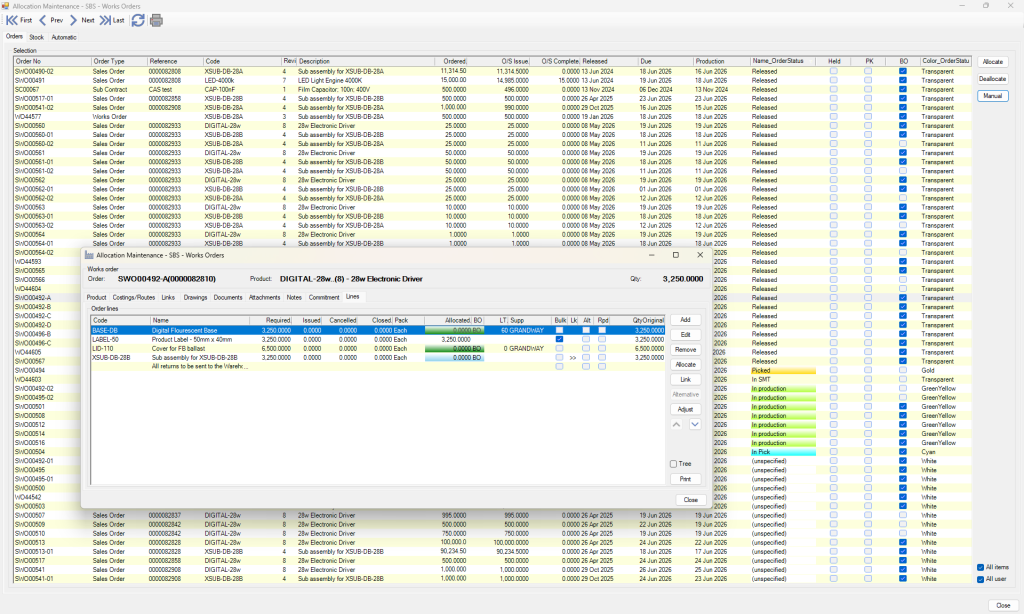Select row SWO00504 in main list
Screen dimensions: 1024x614
[x=47, y=452]
